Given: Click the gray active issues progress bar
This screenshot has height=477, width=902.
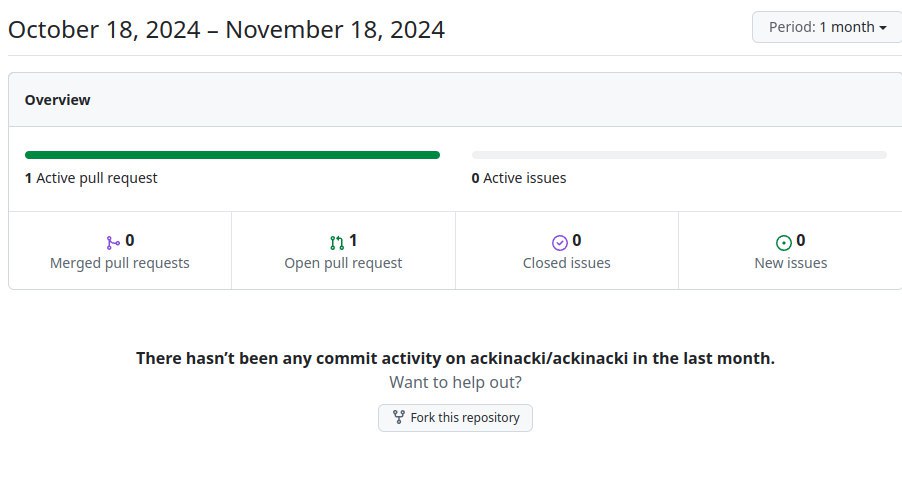Looking at the screenshot, I should [x=679, y=155].
